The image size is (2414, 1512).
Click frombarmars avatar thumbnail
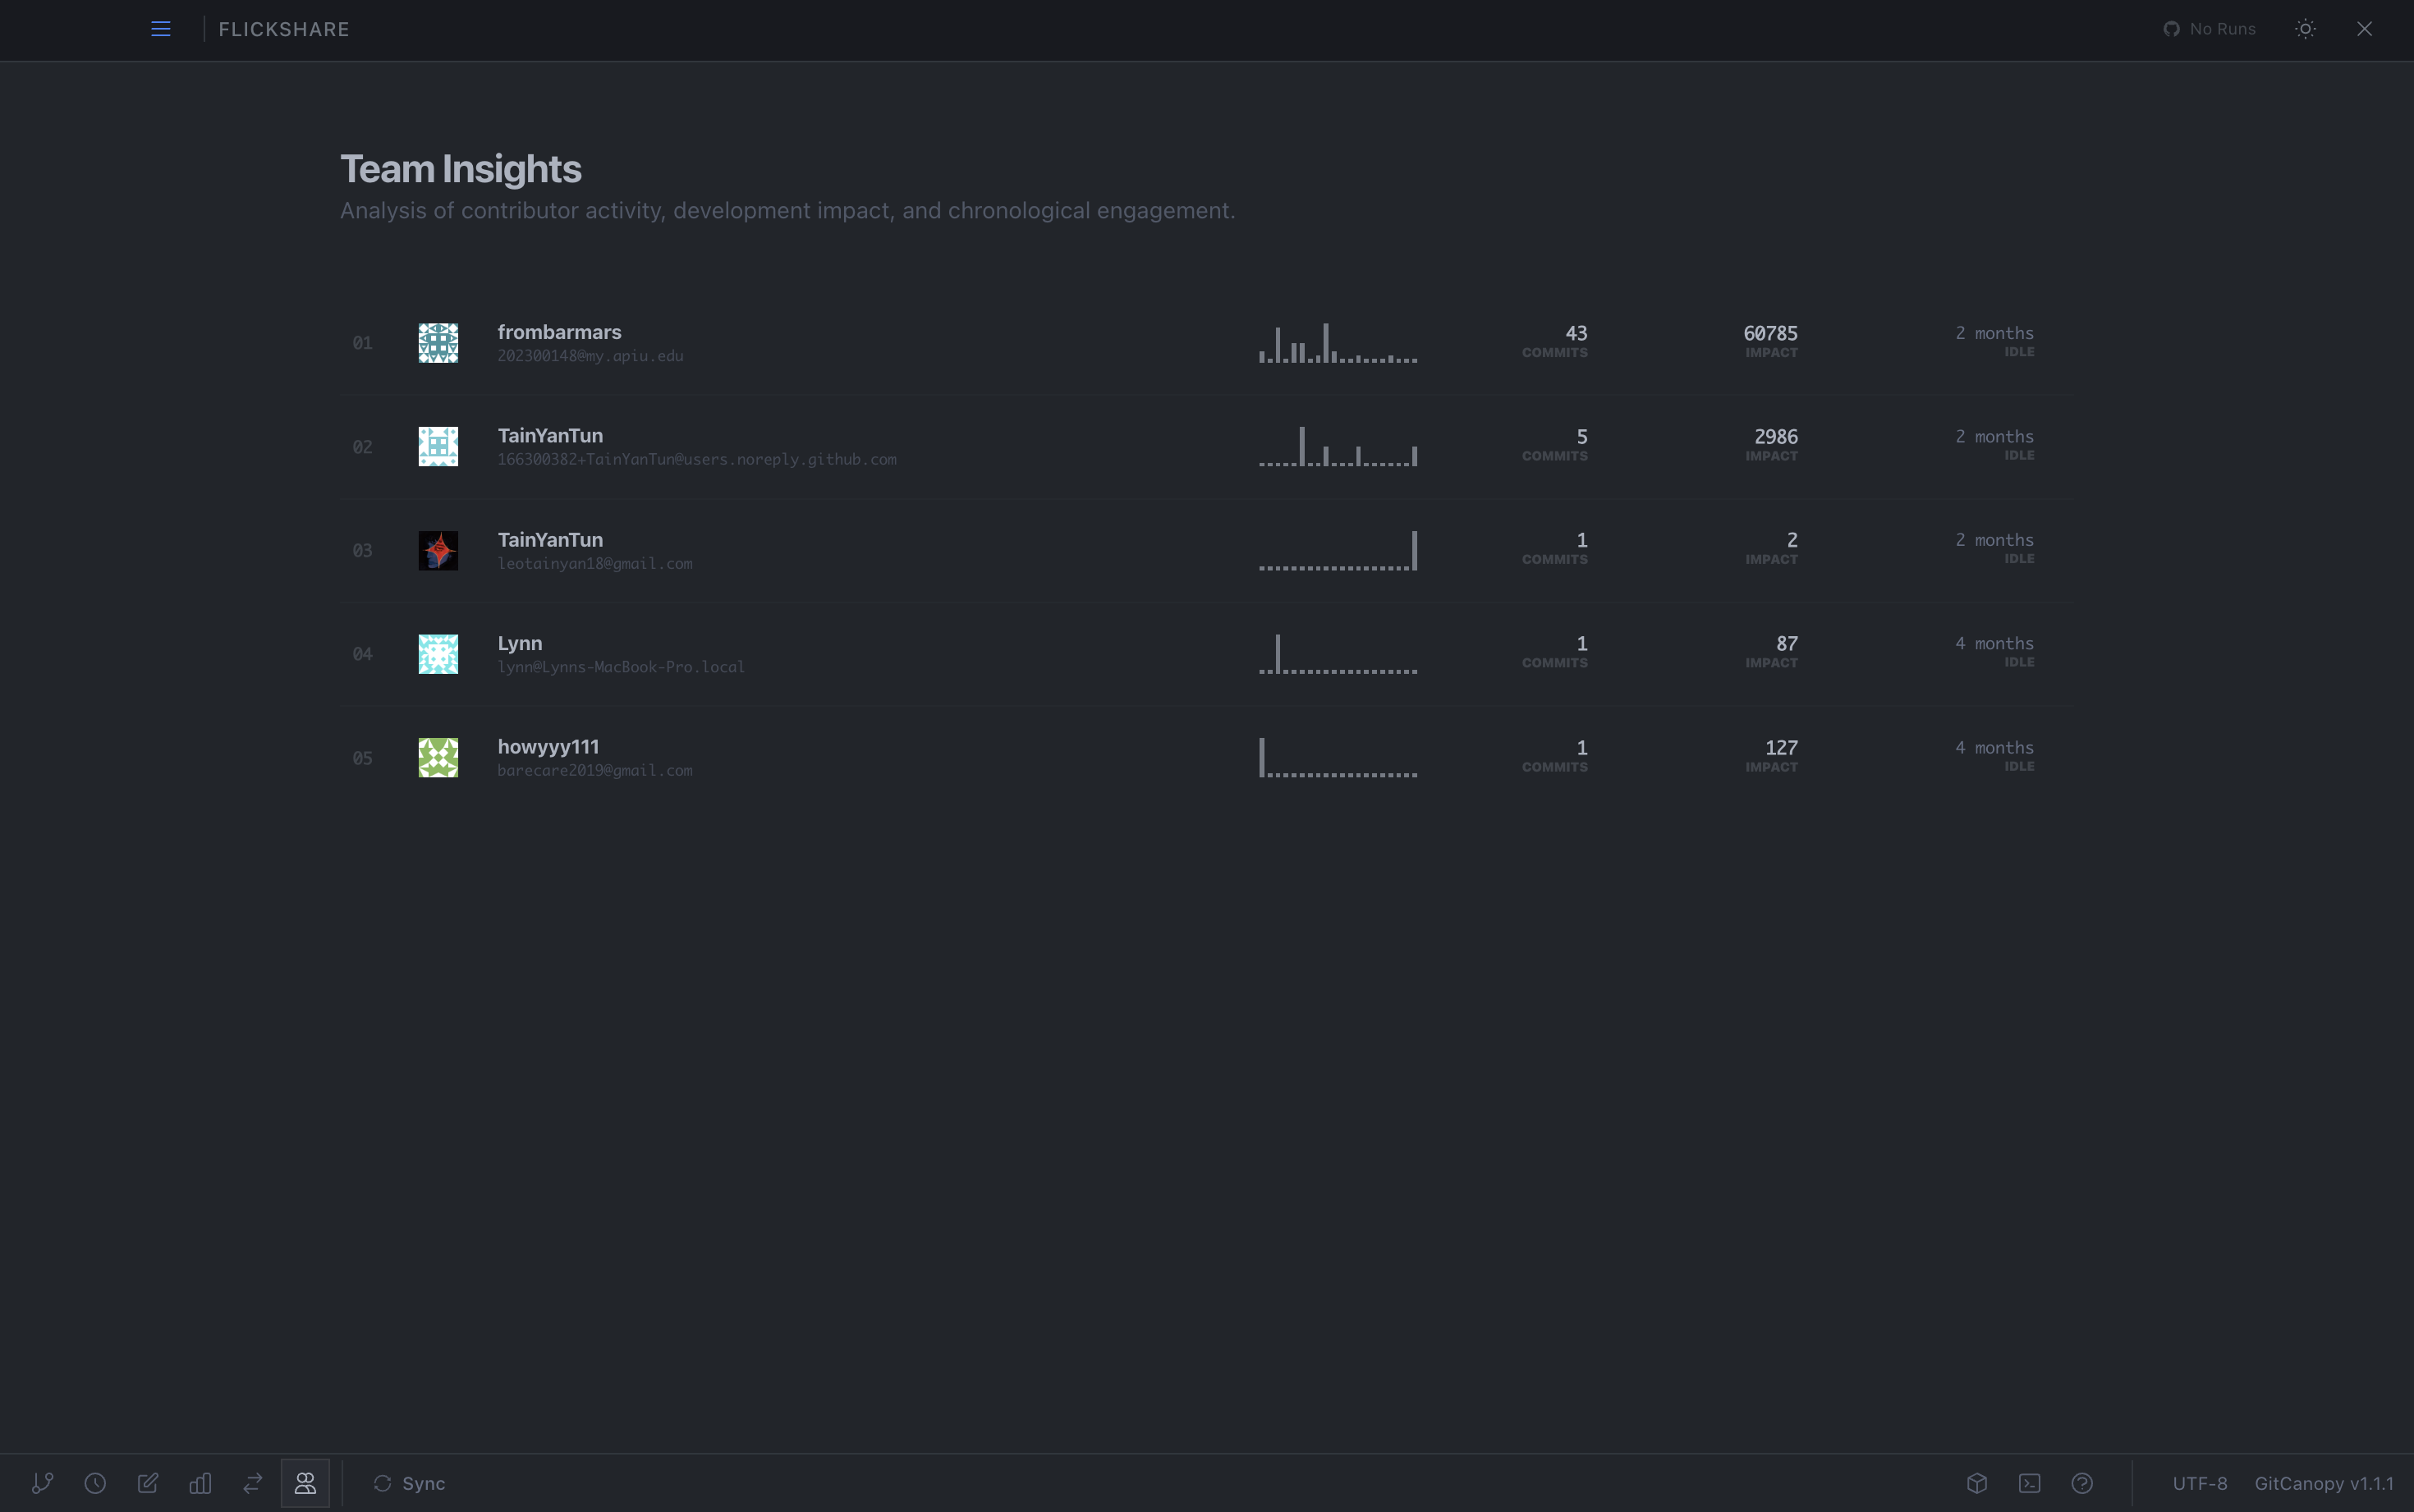coord(438,343)
